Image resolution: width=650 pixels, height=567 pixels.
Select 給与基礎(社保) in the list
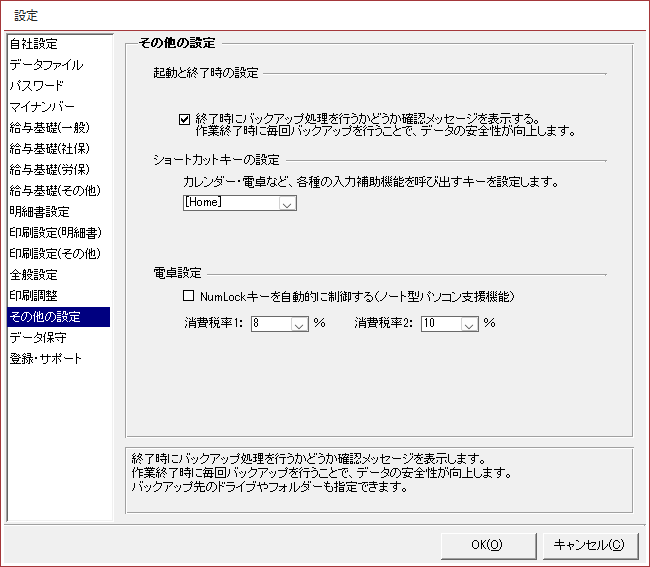(x=48, y=149)
